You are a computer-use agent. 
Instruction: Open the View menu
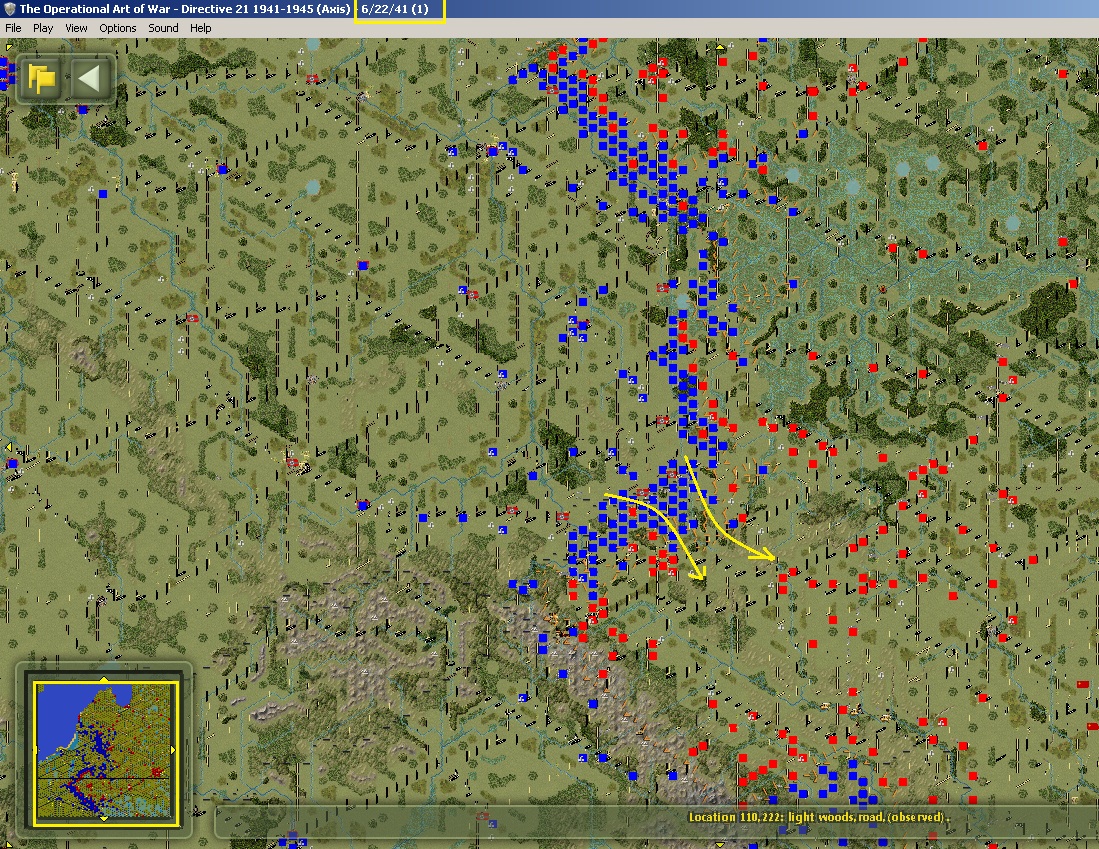76,28
